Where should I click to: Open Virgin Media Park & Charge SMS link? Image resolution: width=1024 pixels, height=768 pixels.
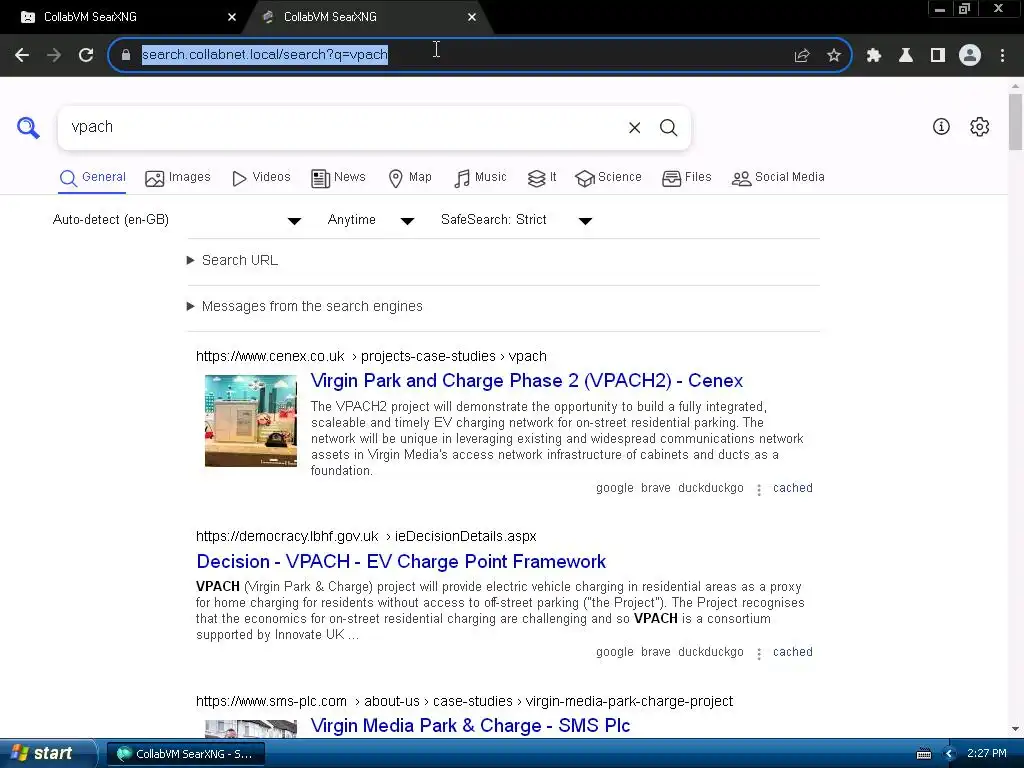(x=470, y=726)
